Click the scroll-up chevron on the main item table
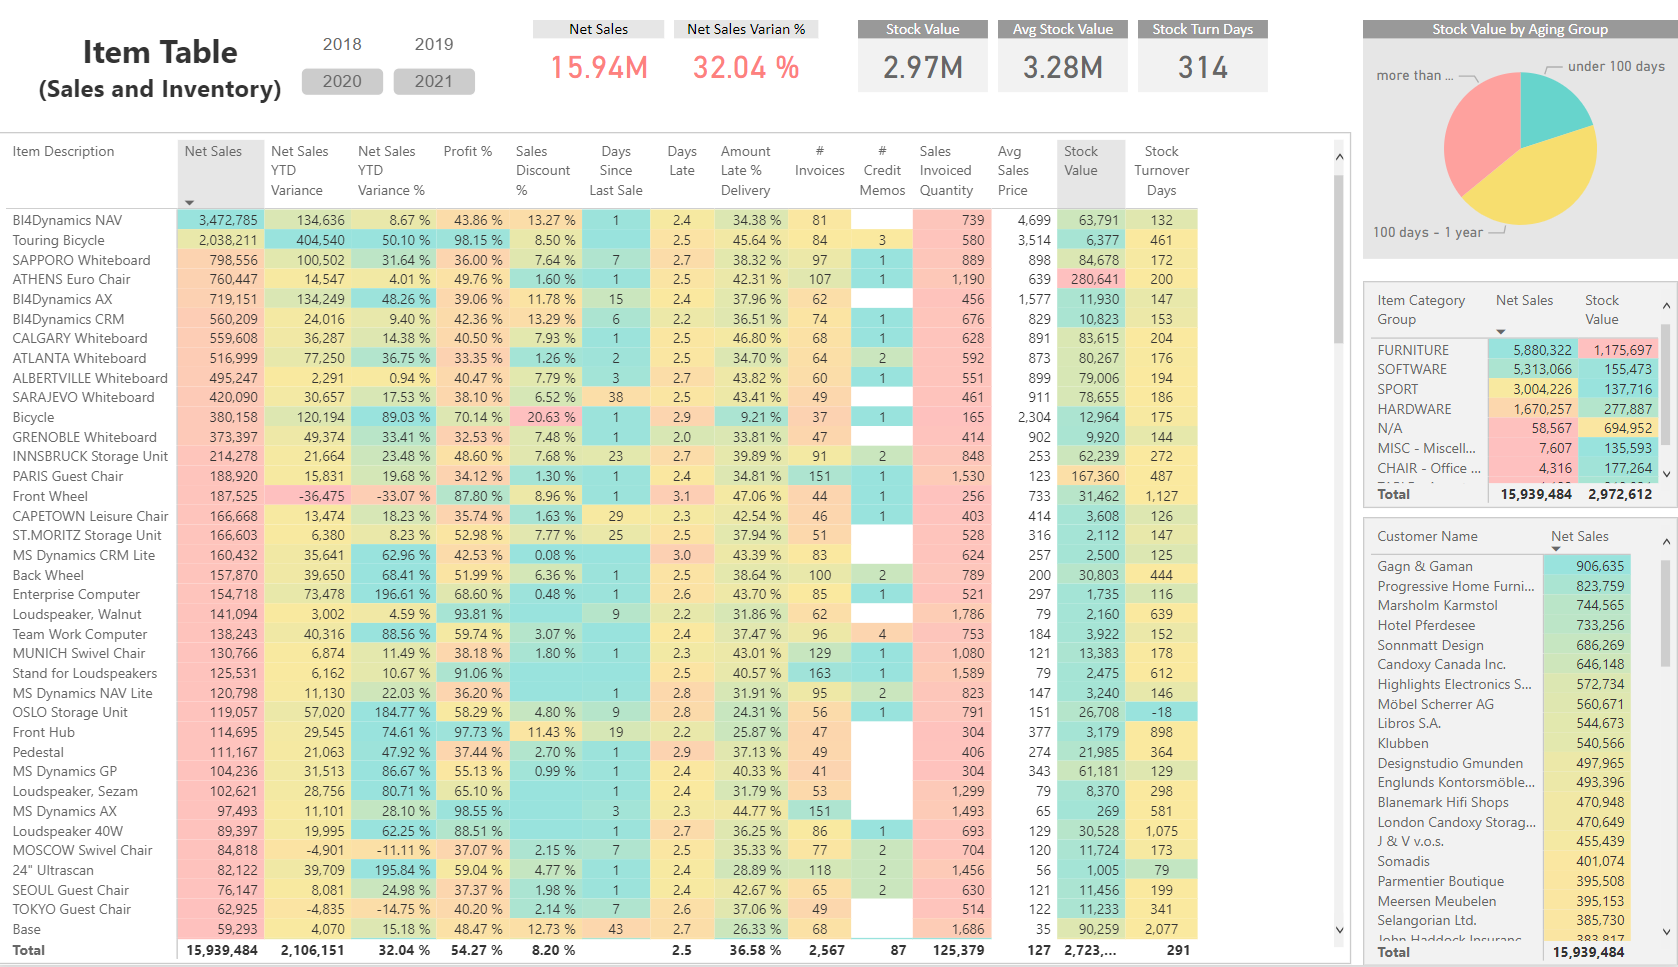Viewport: 1678px width, 967px height. [1340, 157]
